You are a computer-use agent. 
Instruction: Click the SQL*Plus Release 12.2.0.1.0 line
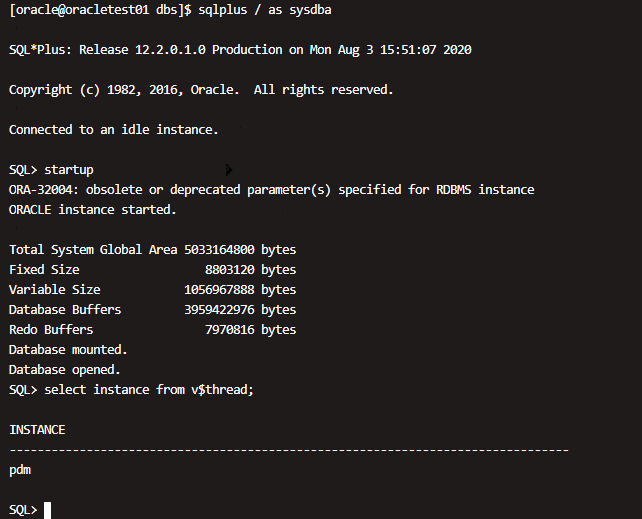pyautogui.click(x=240, y=50)
